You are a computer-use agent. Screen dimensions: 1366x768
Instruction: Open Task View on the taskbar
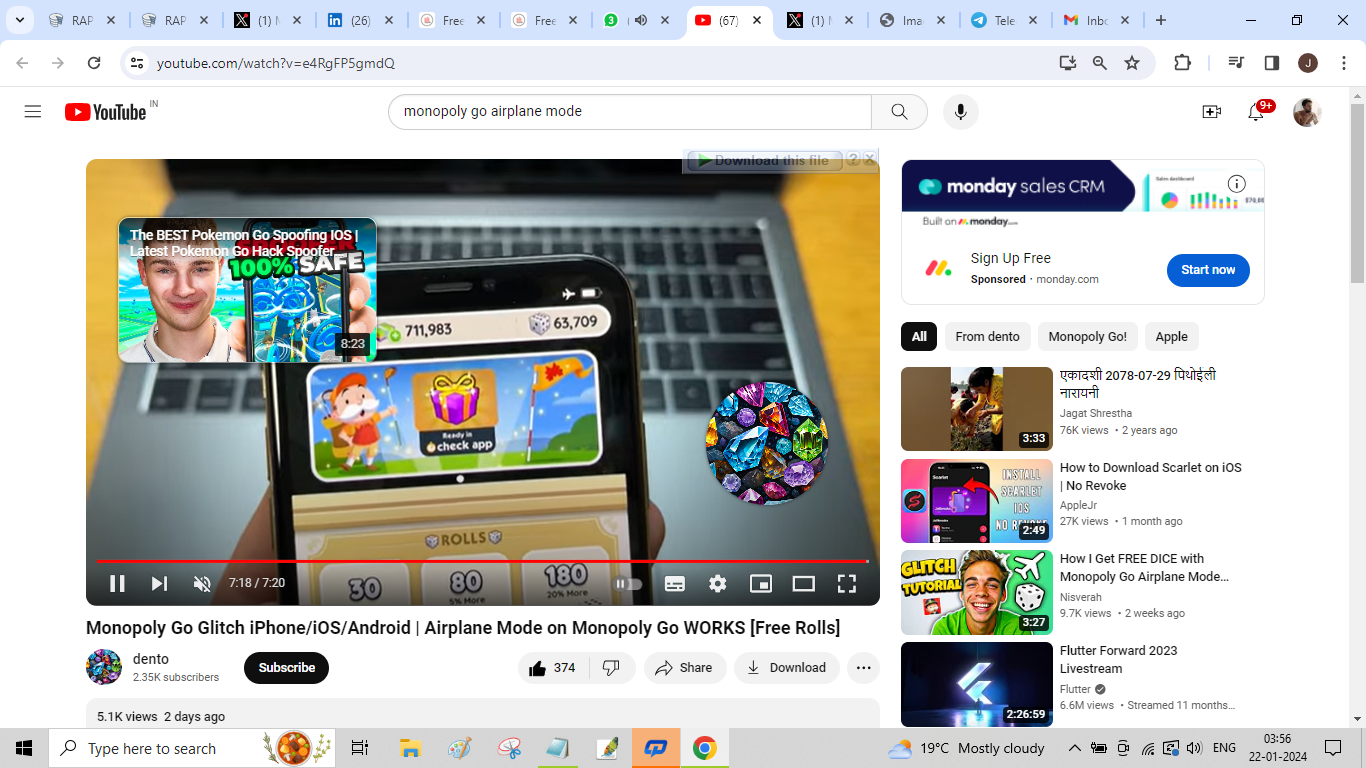pos(360,748)
